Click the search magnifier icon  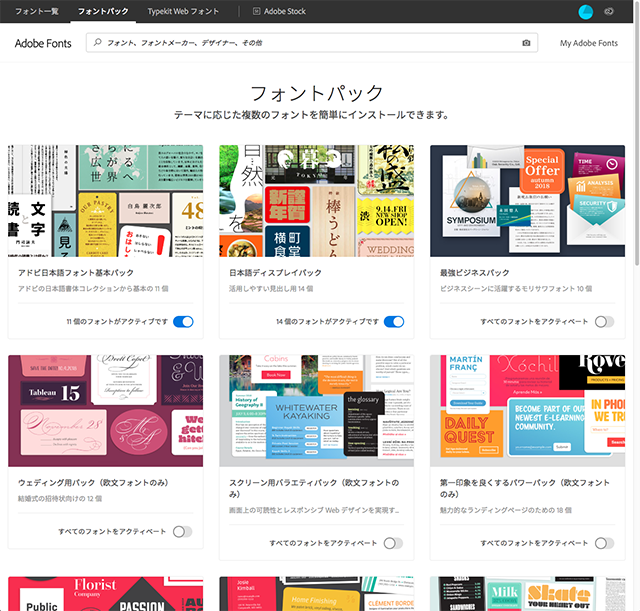pos(98,42)
